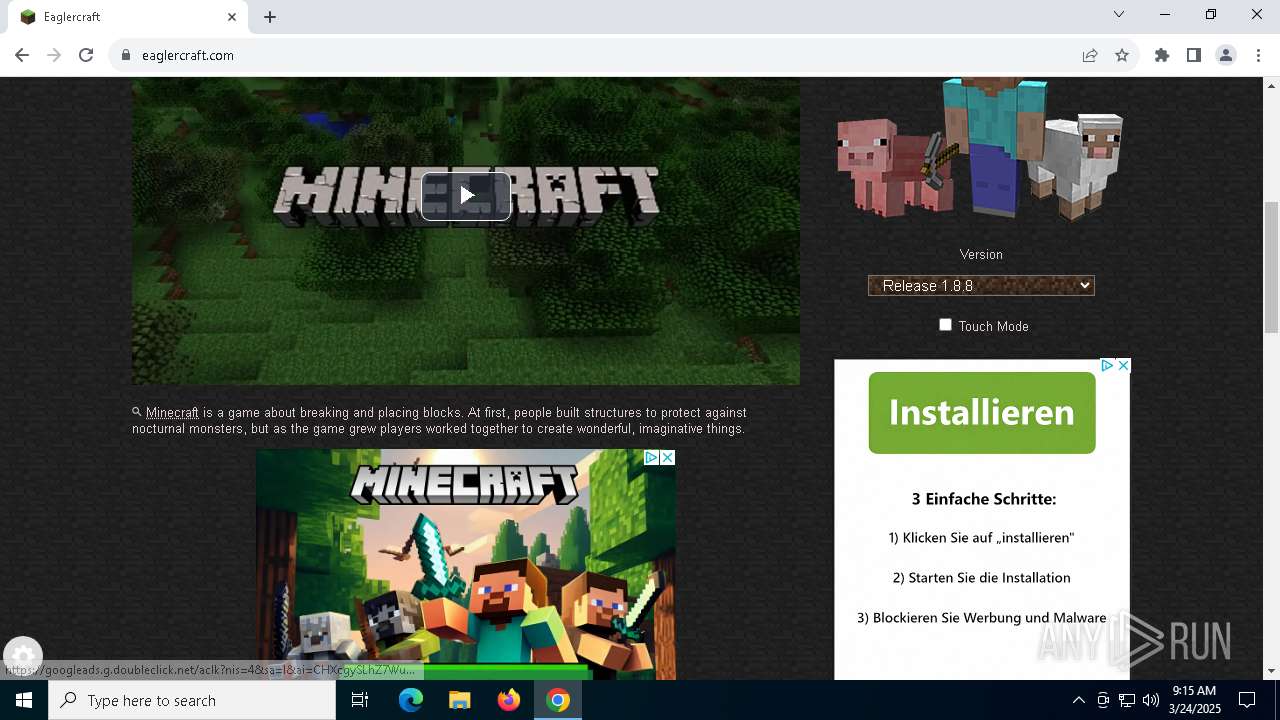
Task: Open Windows notification center
Action: tap(1247, 700)
